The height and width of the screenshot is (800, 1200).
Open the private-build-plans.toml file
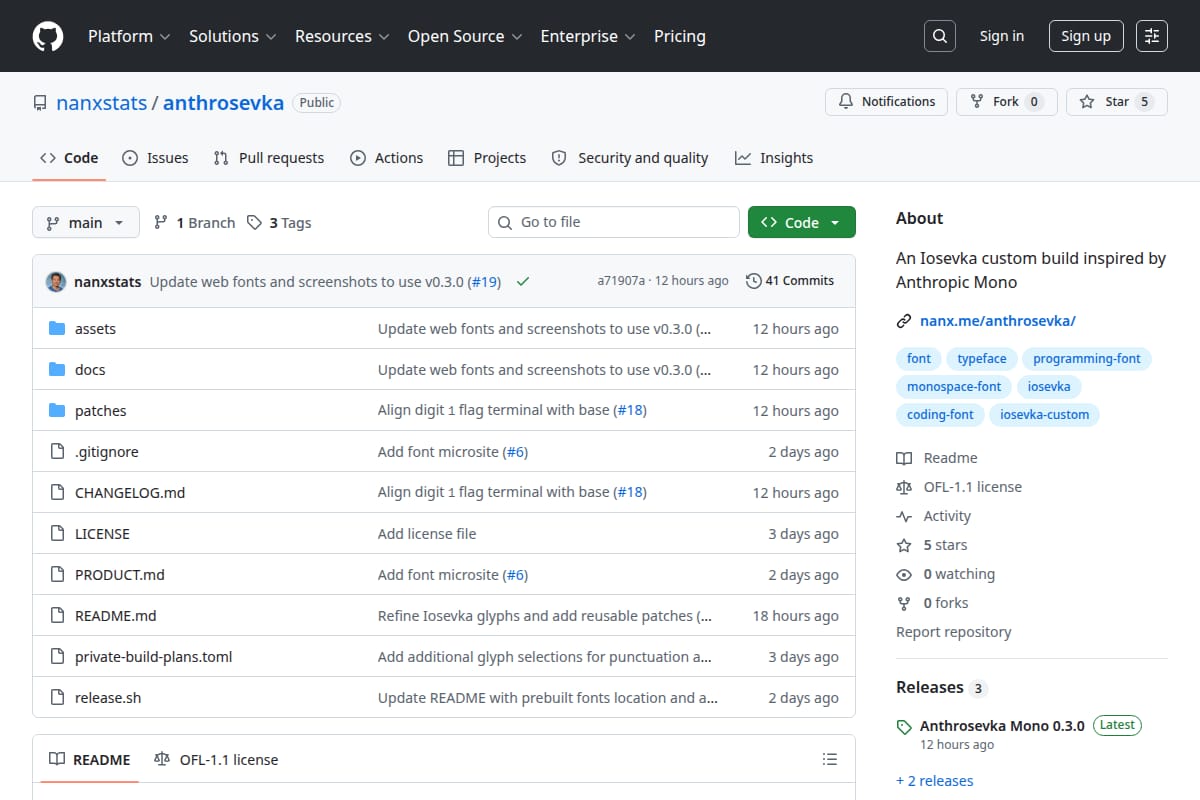(x=154, y=657)
